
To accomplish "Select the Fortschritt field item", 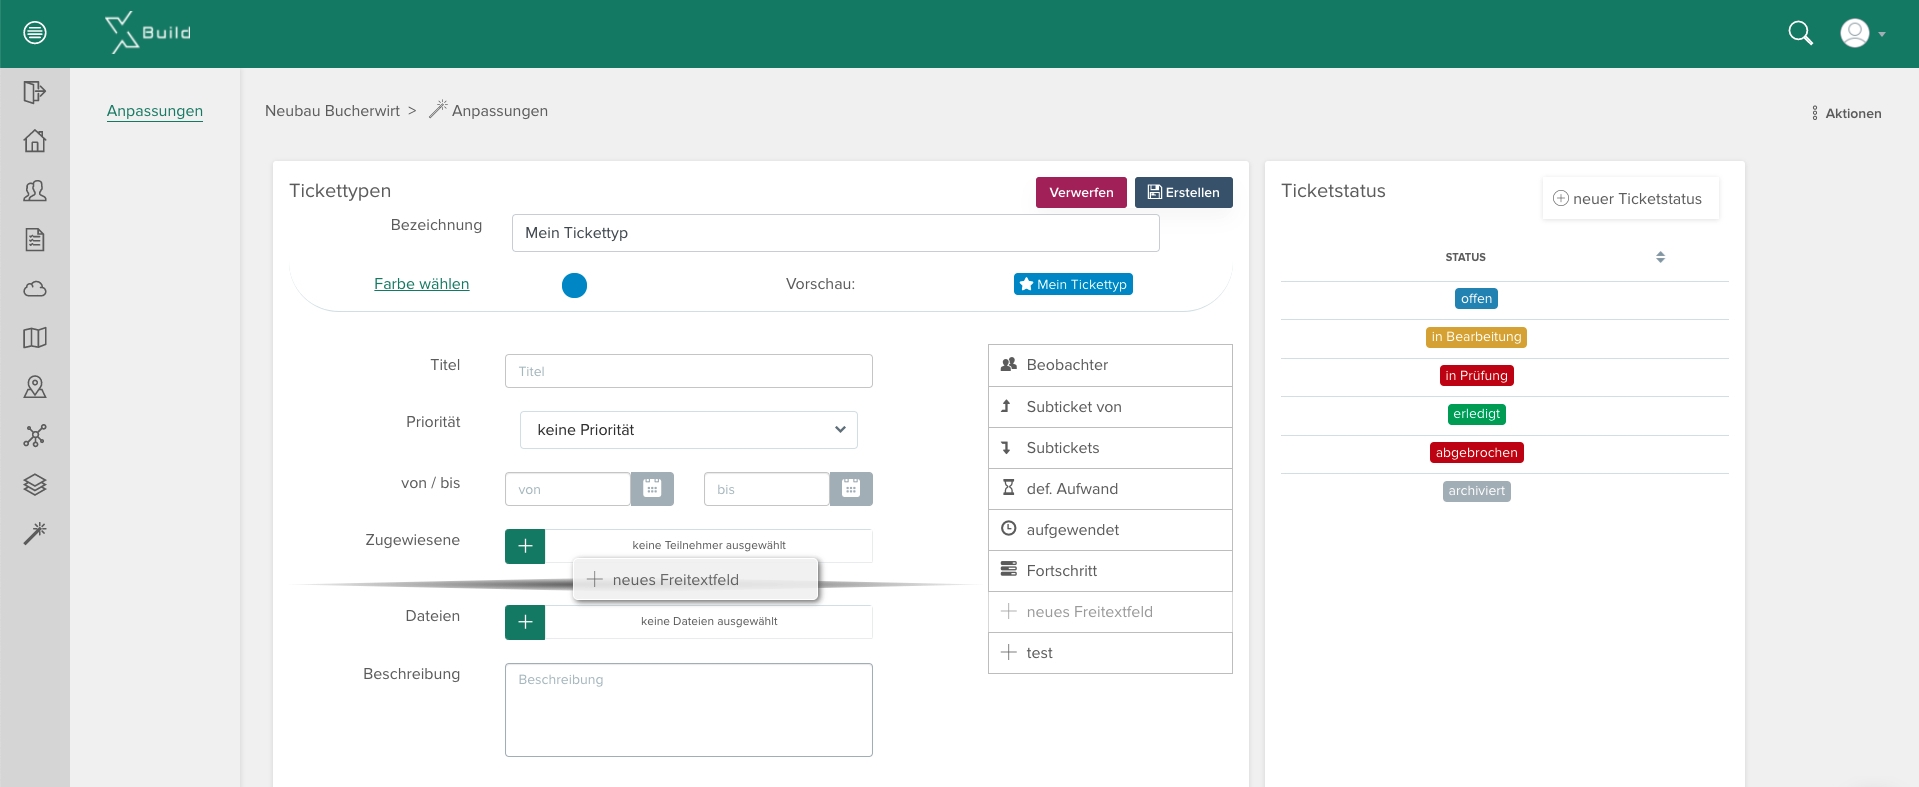I will (x=1110, y=571).
